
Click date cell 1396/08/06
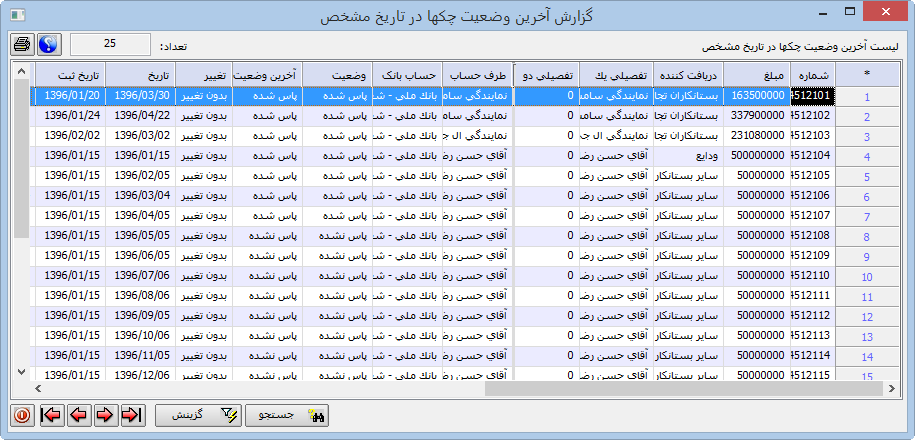[x=140, y=296]
